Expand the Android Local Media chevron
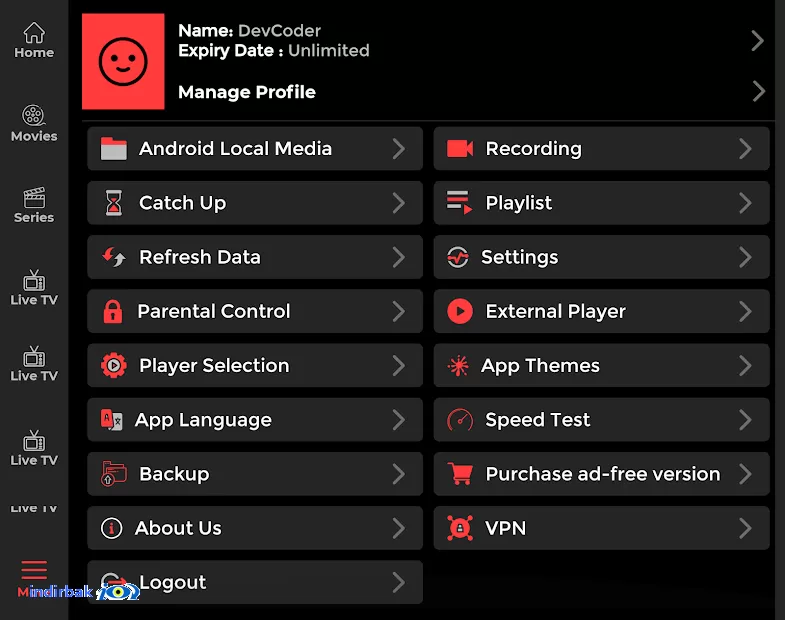The width and height of the screenshot is (785, 620). pos(399,149)
